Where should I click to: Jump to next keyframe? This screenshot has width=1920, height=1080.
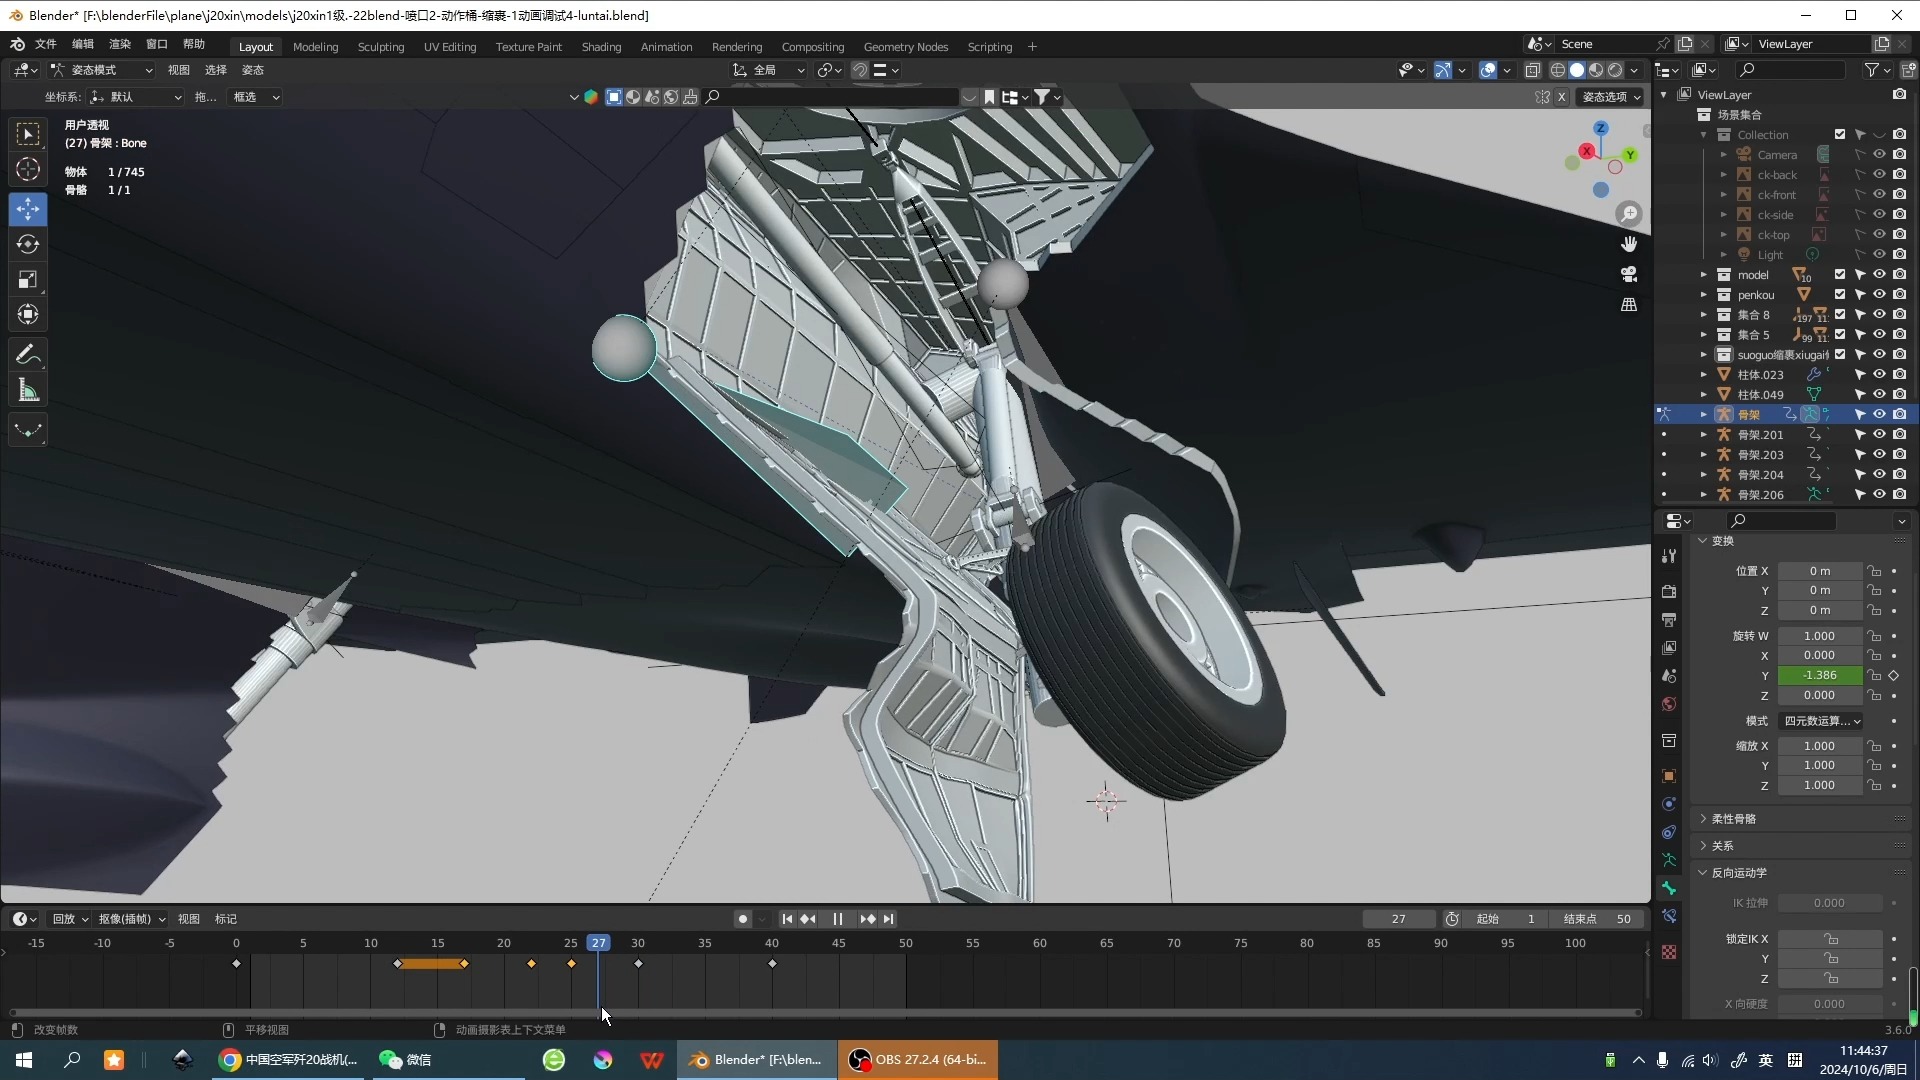[x=867, y=919]
